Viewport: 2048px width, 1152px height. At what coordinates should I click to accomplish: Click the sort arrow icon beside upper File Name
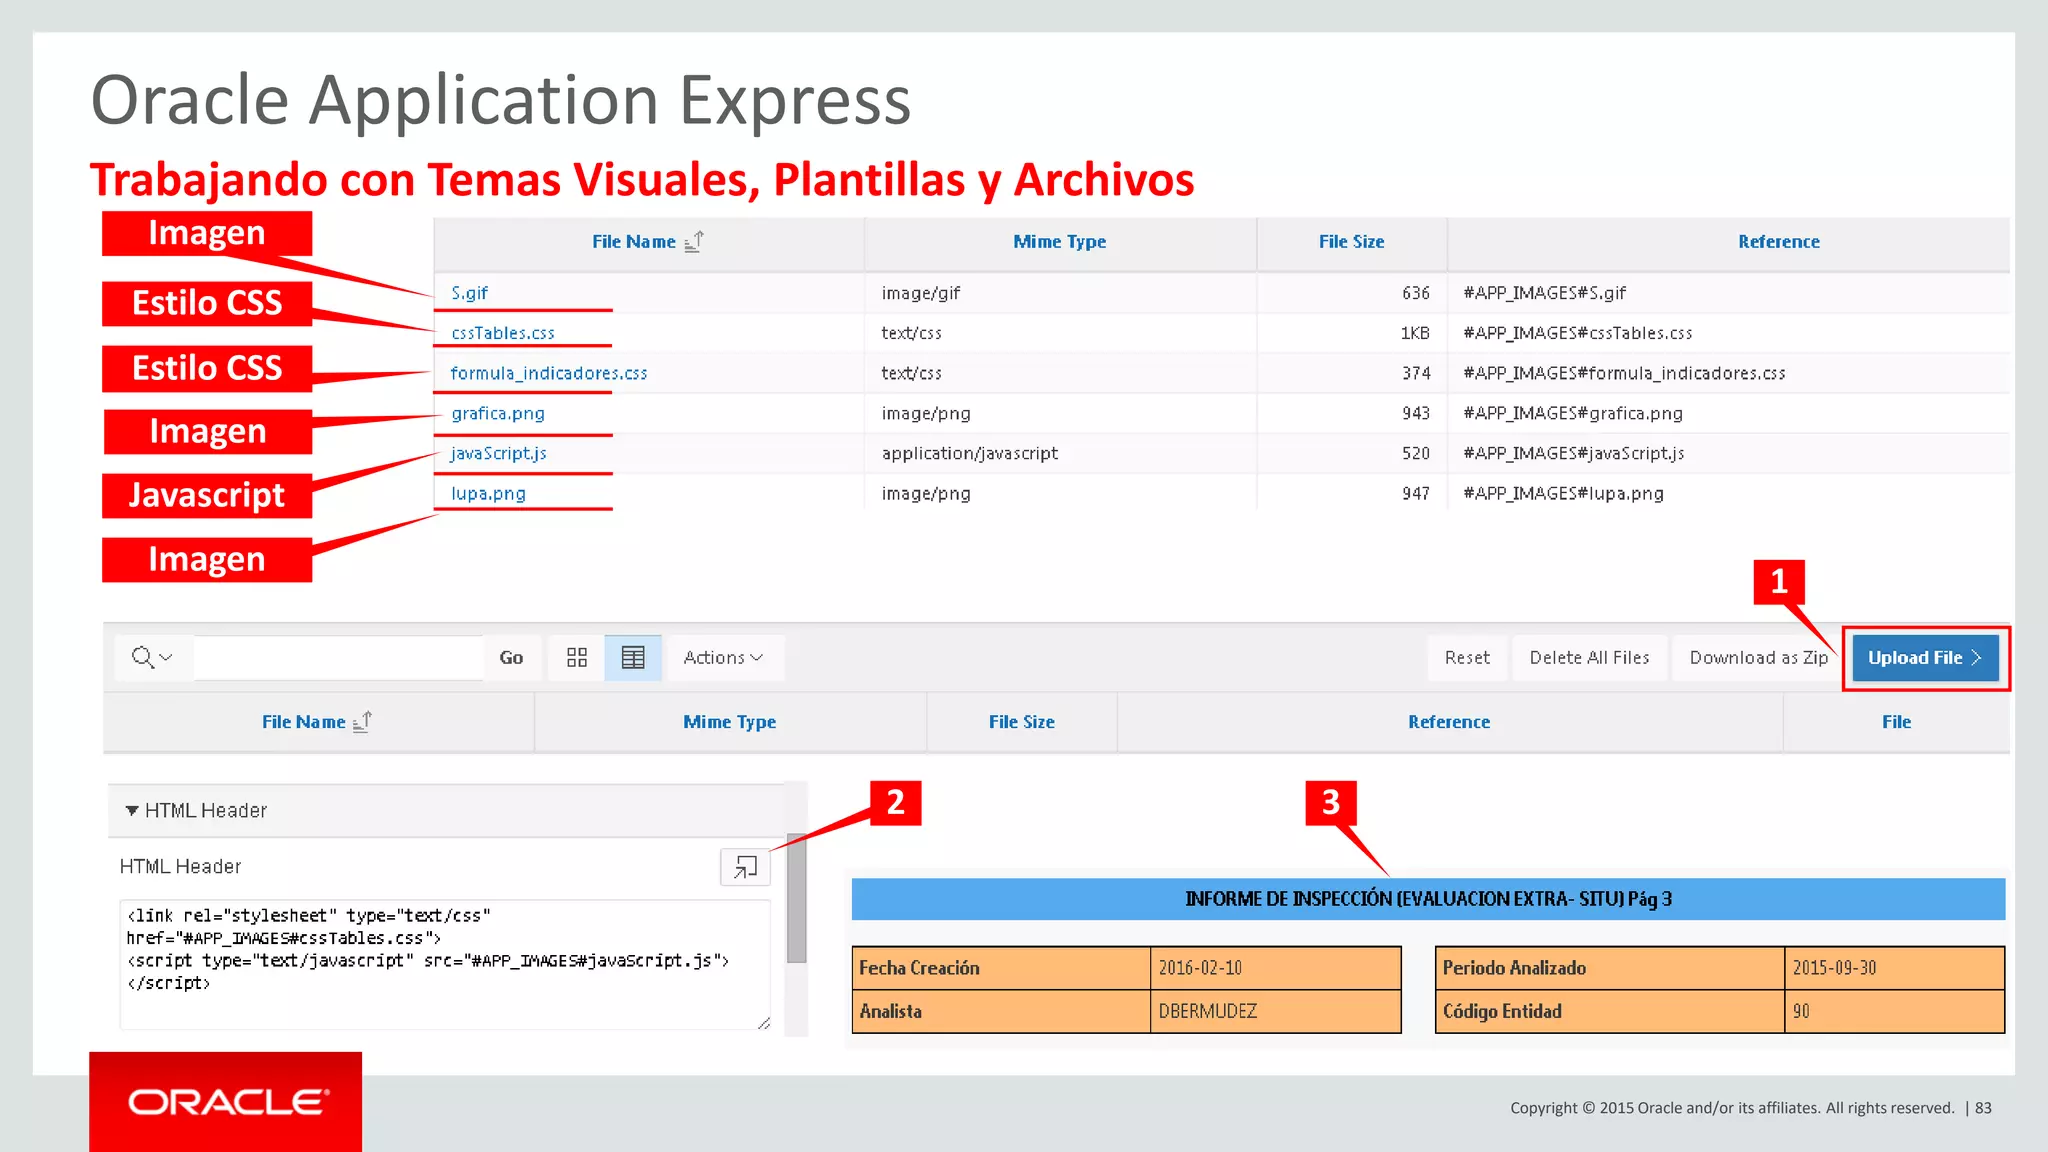(694, 241)
